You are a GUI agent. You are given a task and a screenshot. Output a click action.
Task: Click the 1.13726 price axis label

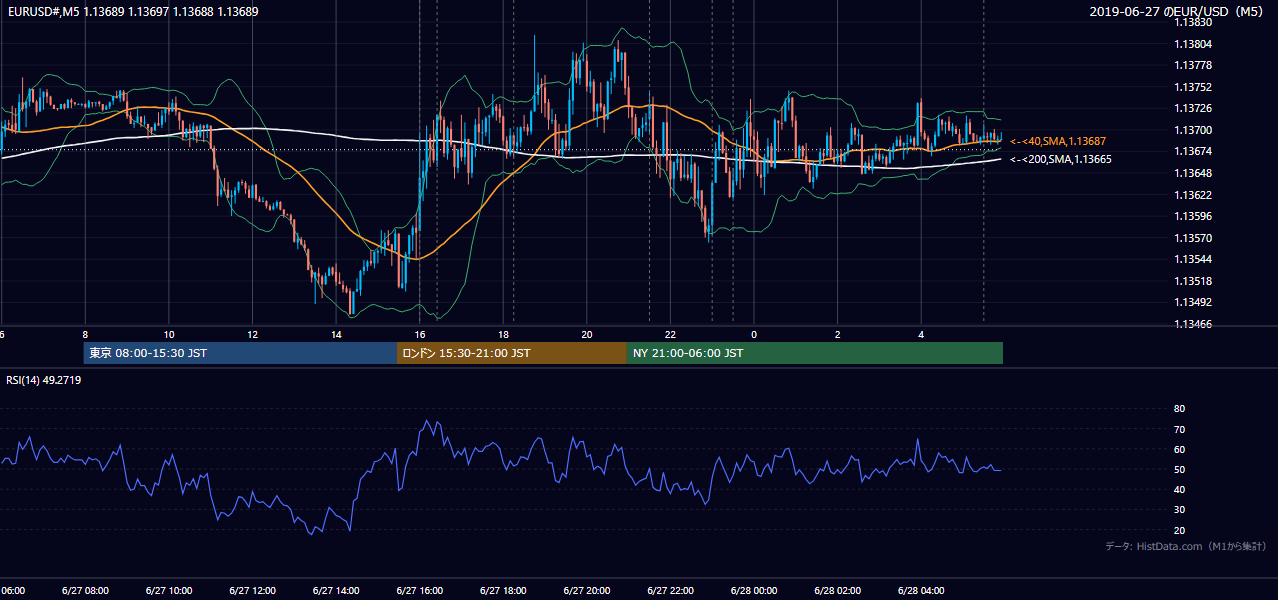pos(1192,108)
